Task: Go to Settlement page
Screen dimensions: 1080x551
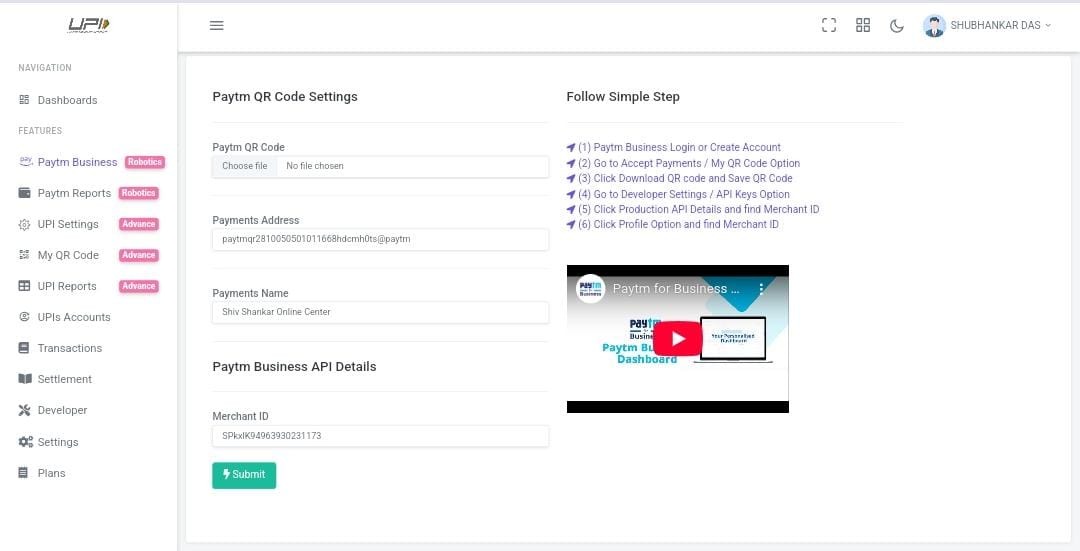Action: [65, 379]
